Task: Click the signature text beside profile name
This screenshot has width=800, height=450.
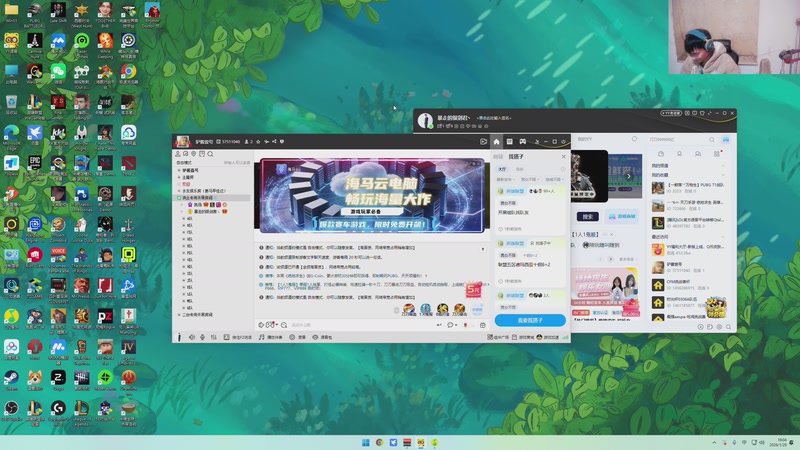Action: click(494, 118)
